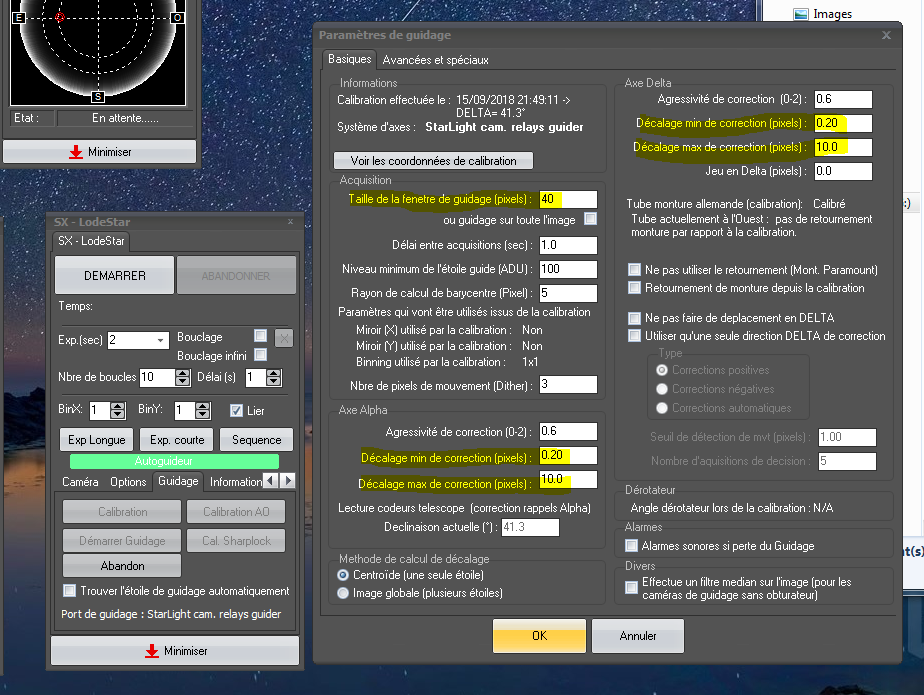
Task: Click Axe Delta Agressivité de correction field
Action: pyautogui.click(x=843, y=99)
